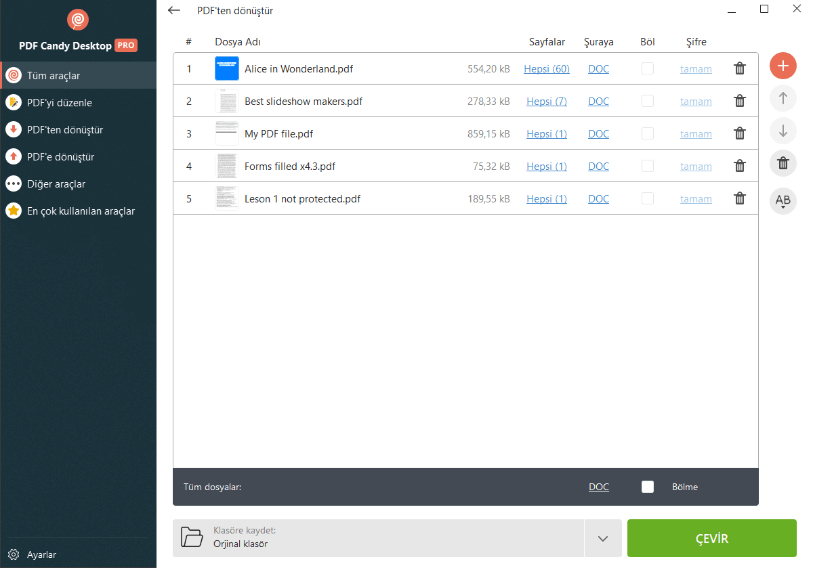813x568 pixels.
Task: Open Hepsi (1) for Leson 1 not protected.pdf
Action: pyautogui.click(x=546, y=199)
